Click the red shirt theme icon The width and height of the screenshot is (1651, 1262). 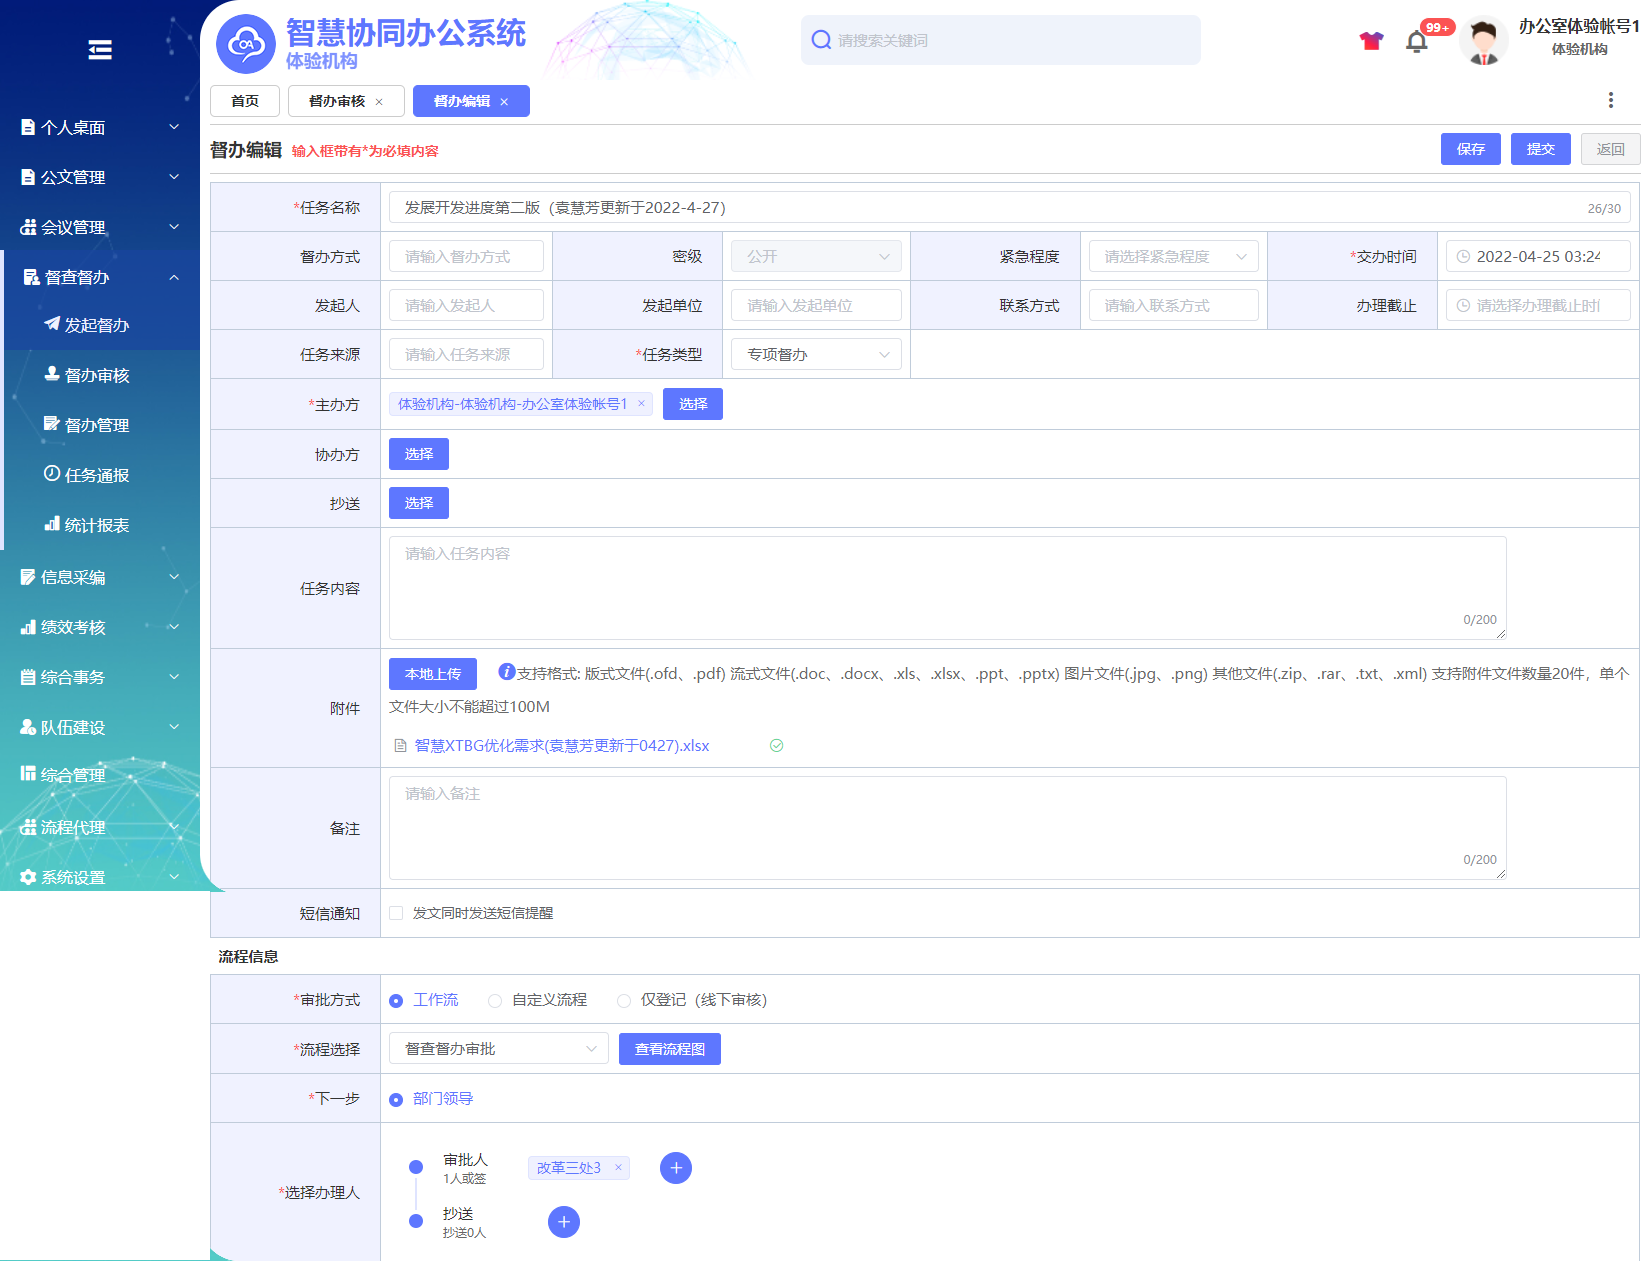click(1371, 41)
